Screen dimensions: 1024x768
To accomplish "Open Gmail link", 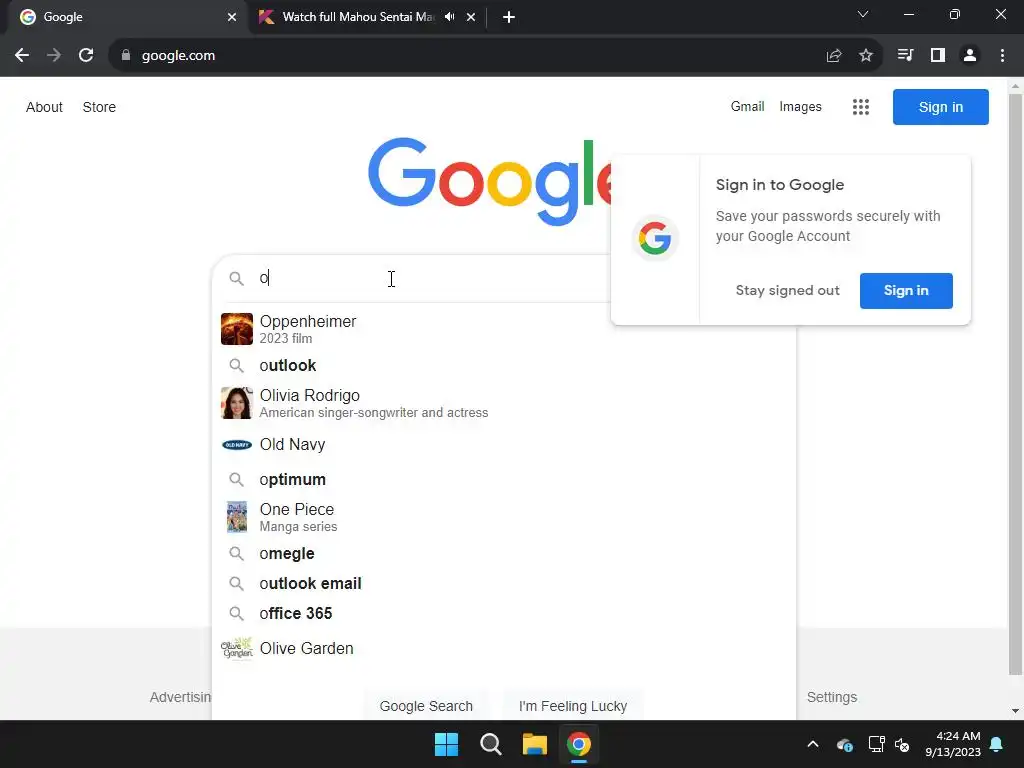I will (747, 106).
